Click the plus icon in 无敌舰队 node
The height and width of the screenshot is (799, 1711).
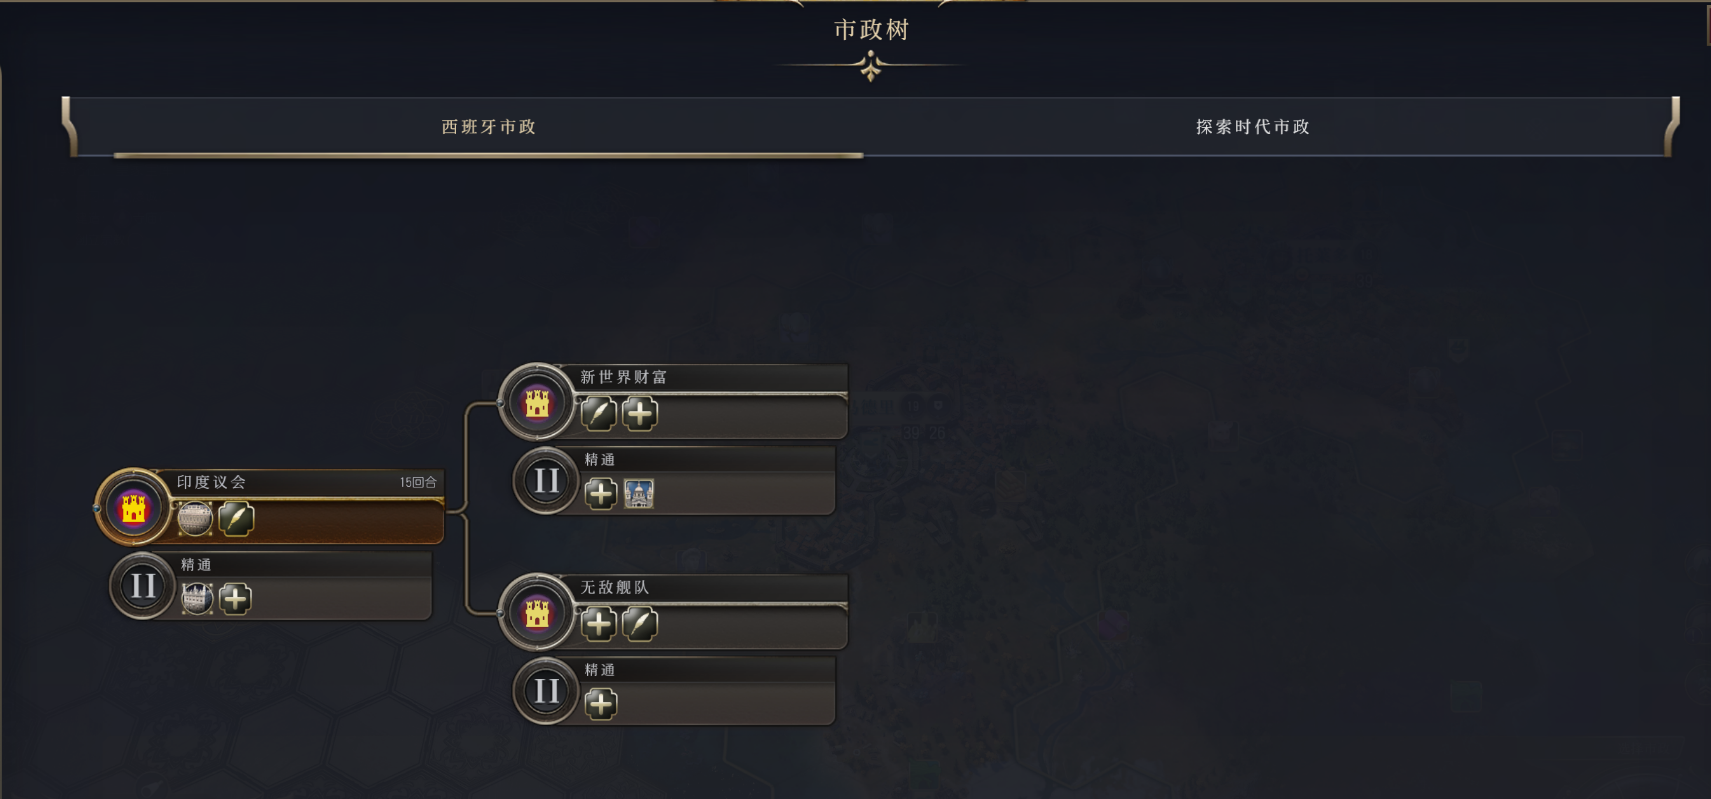598,624
